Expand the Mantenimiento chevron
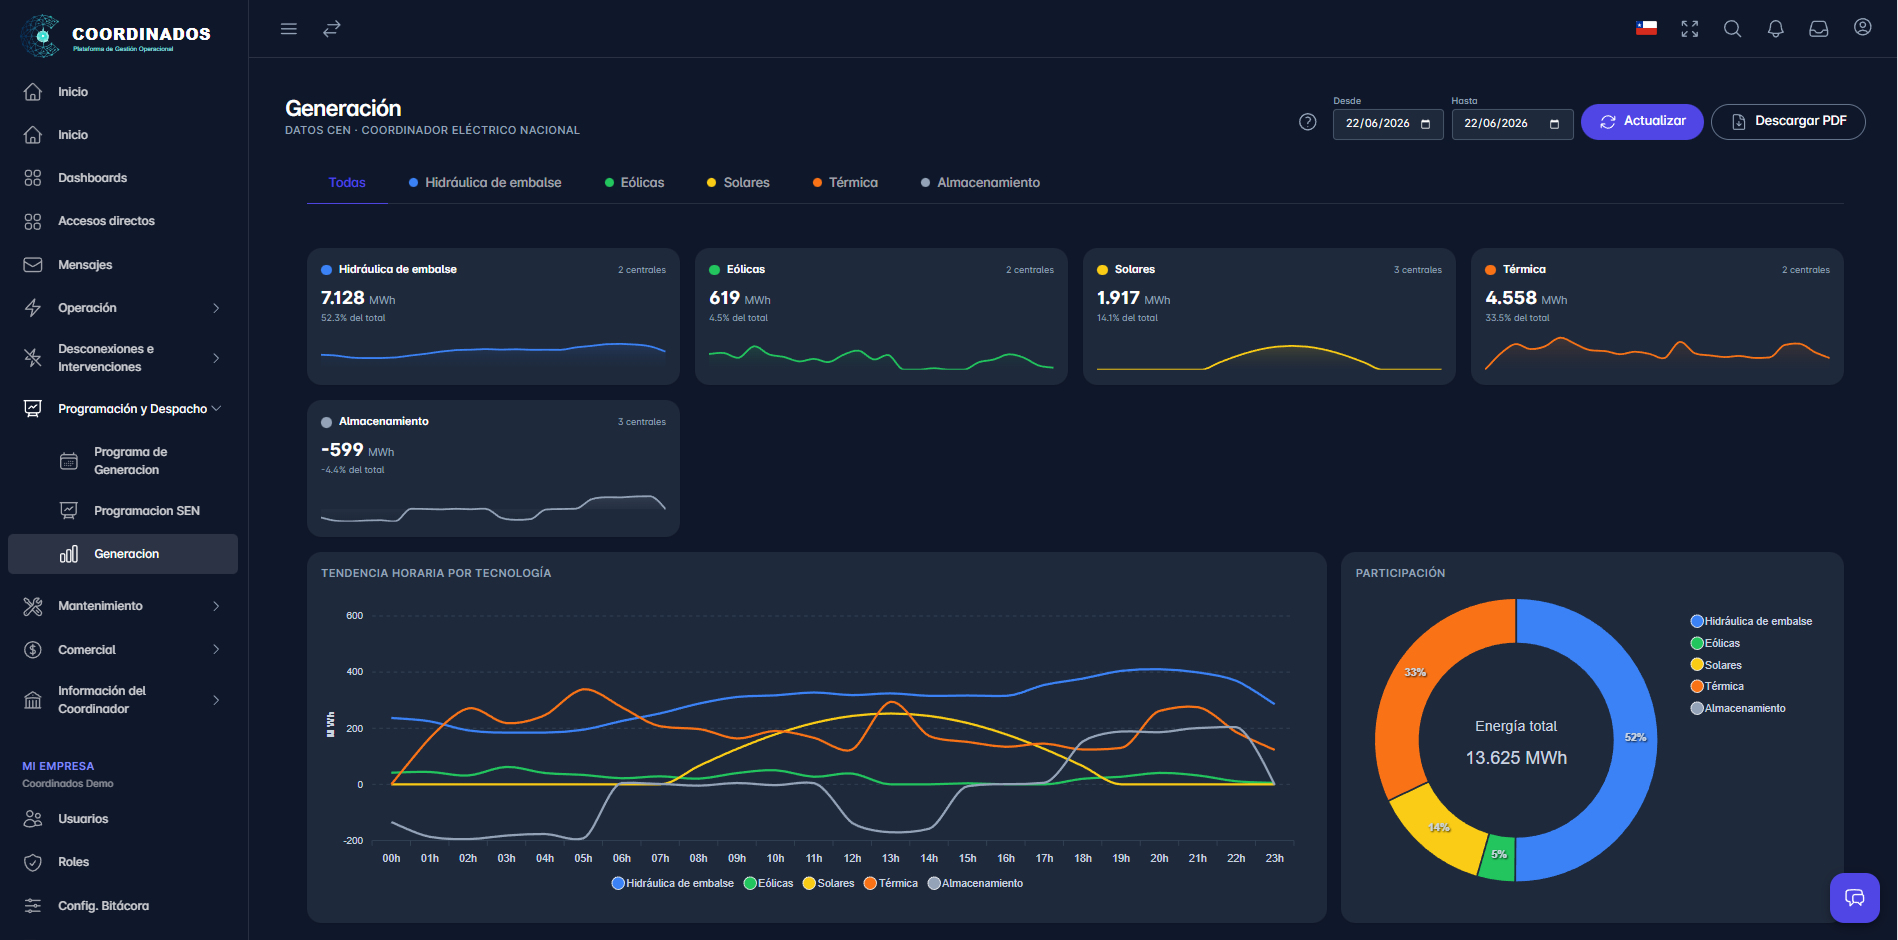The width and height of the screenshot is (1898, 940). 216,606
